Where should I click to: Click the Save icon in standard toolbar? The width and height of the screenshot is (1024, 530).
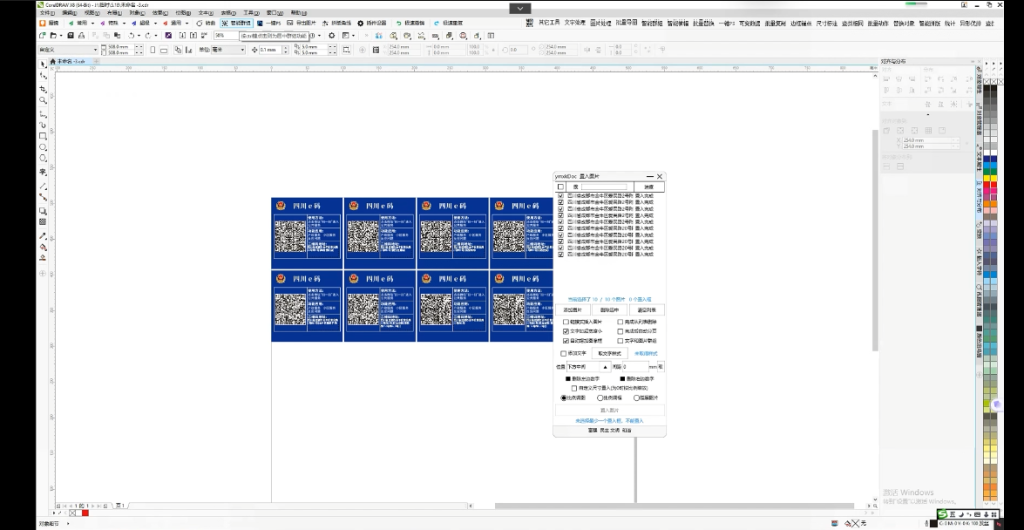pyautogui.click(x=70, y=35)
